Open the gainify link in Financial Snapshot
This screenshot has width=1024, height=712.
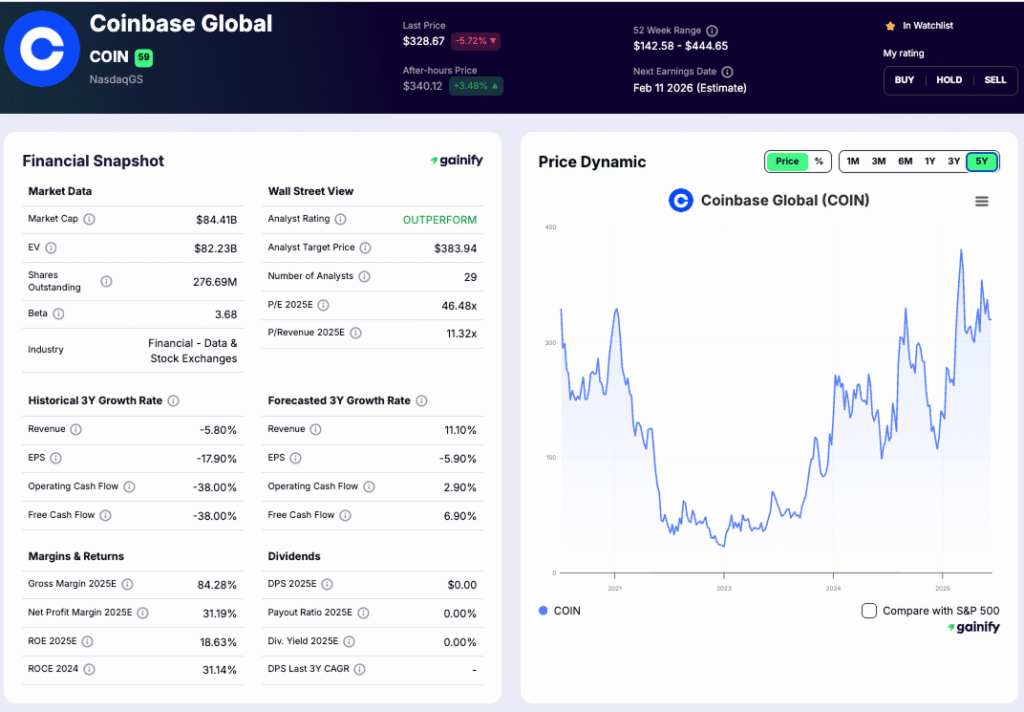[x=457, y=160]
